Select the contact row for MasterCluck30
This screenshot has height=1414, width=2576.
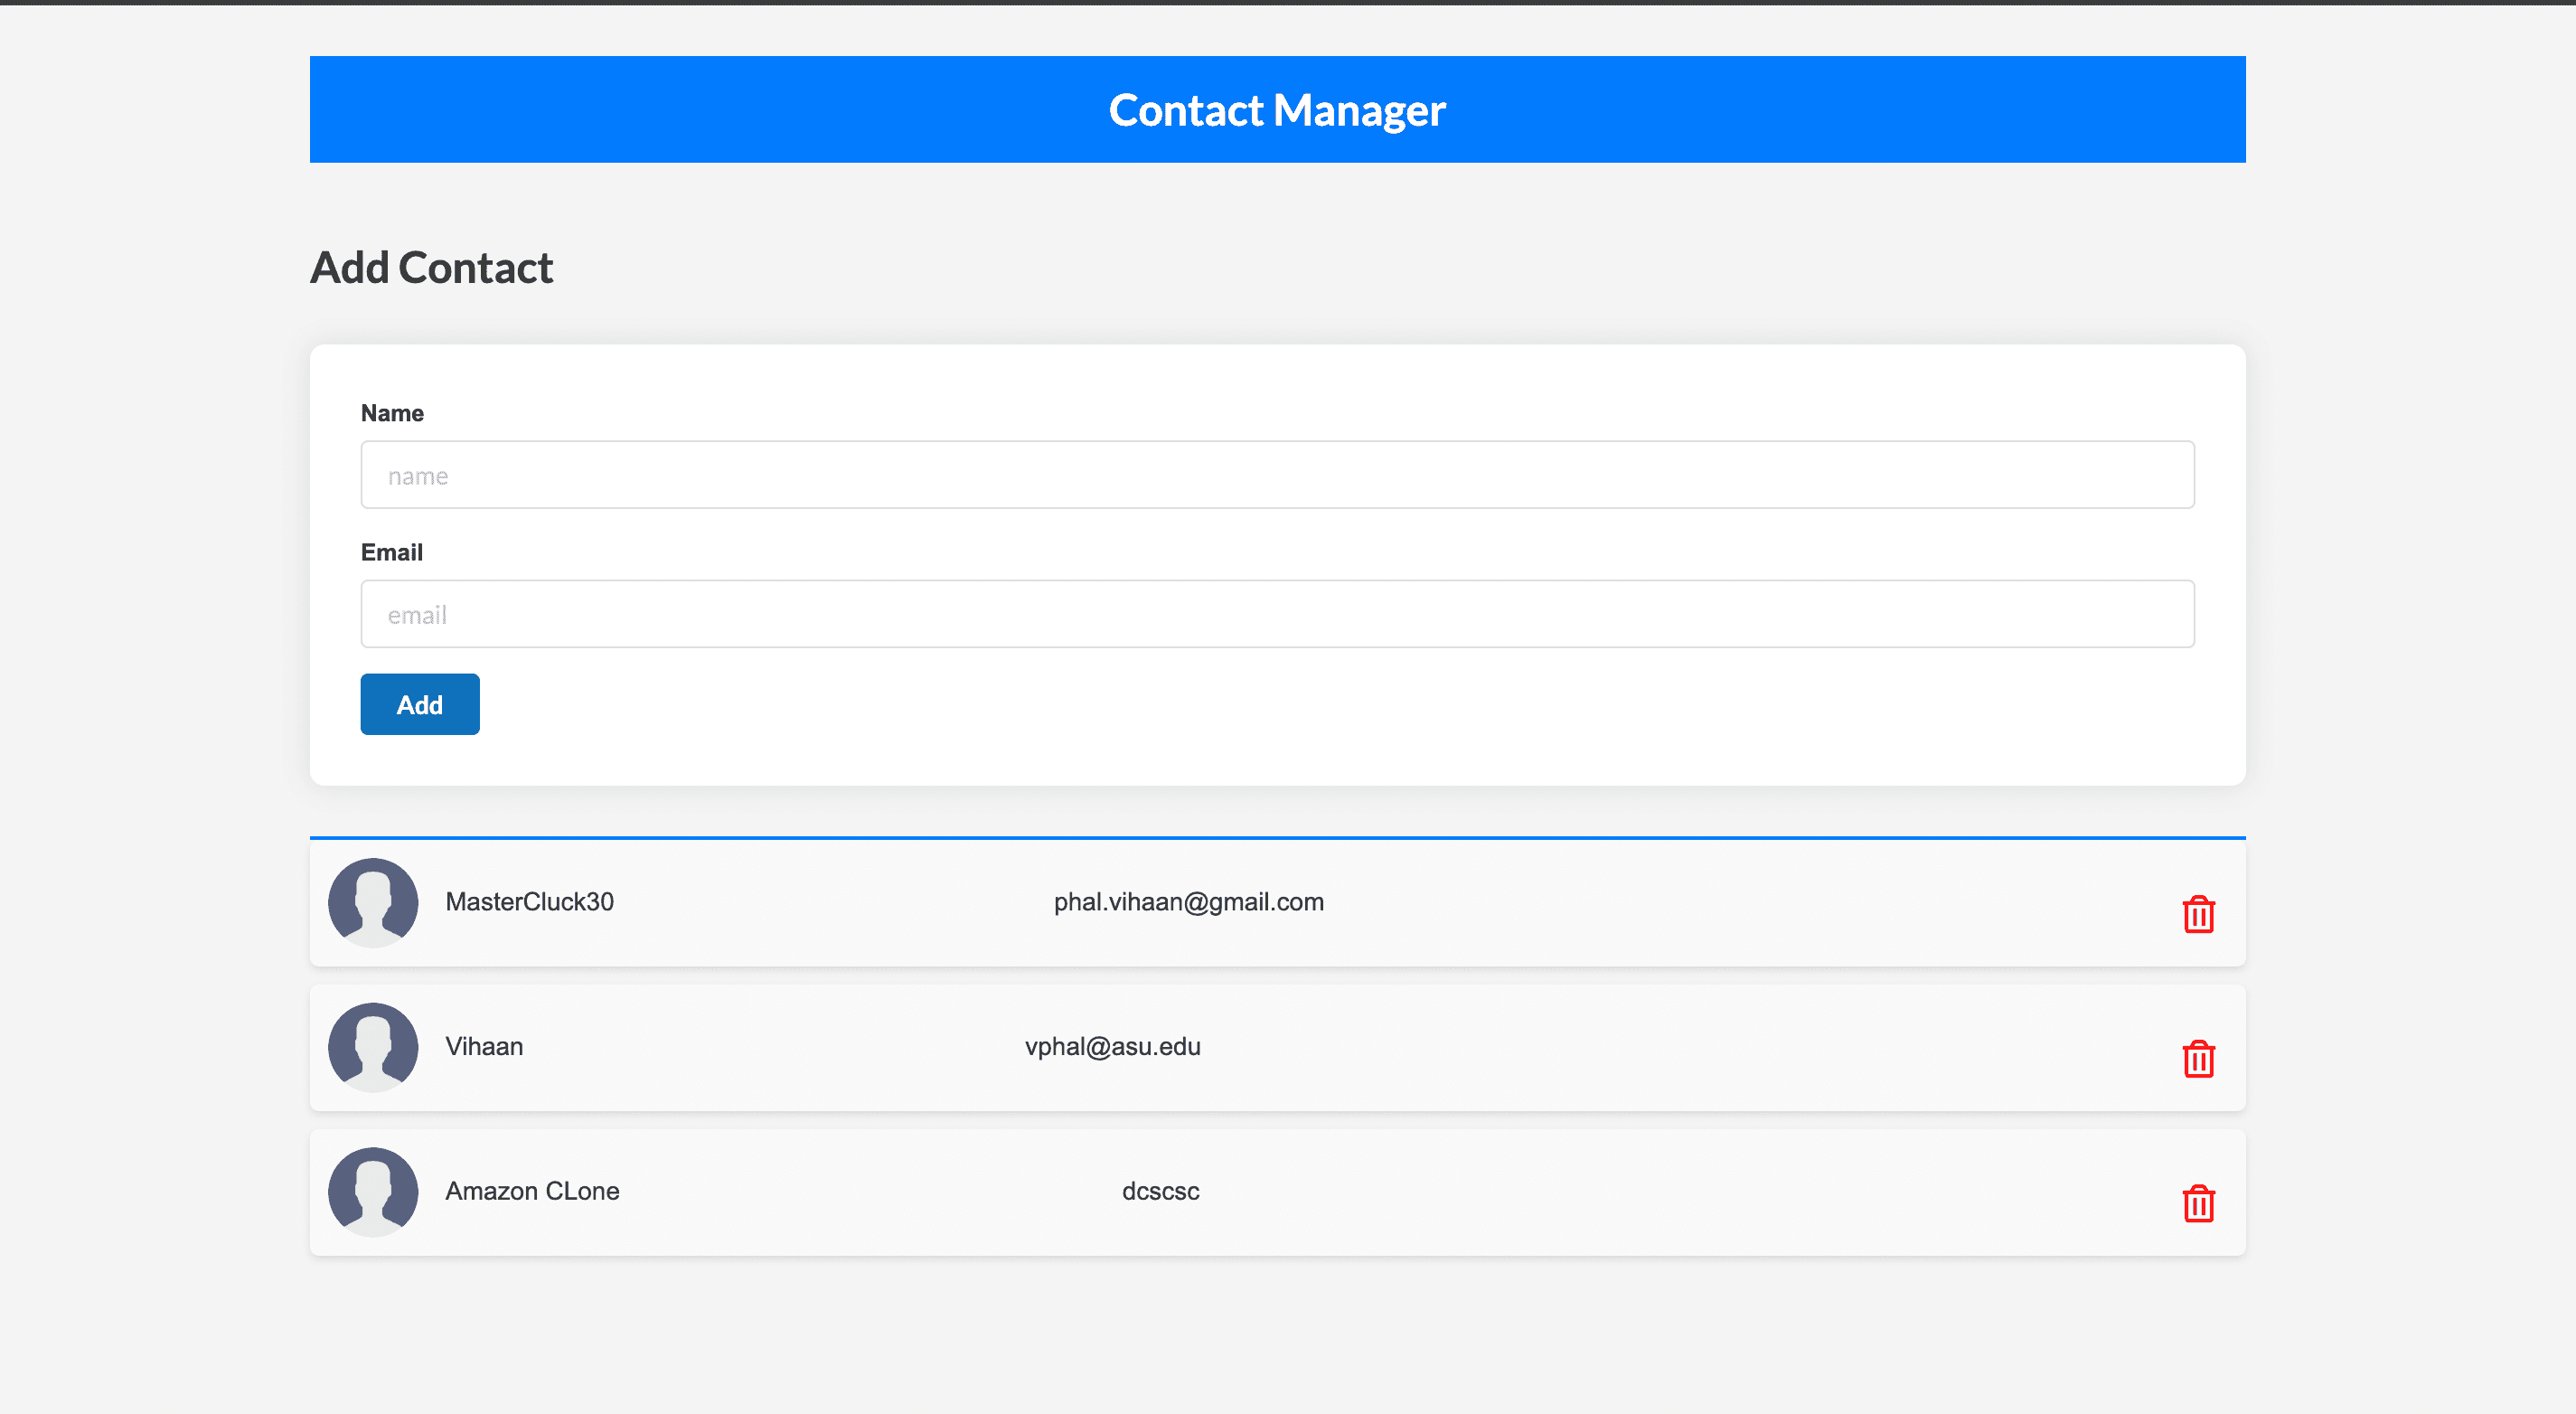pos(1277,902)
